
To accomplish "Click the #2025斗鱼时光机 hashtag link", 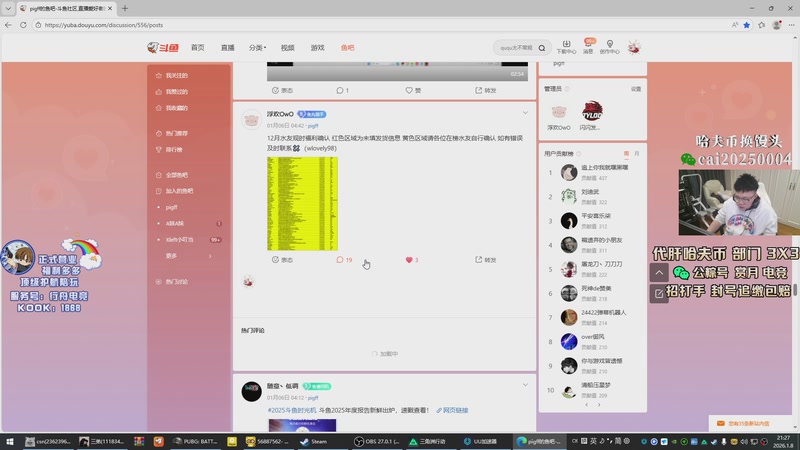I will (x=292, y=410).
